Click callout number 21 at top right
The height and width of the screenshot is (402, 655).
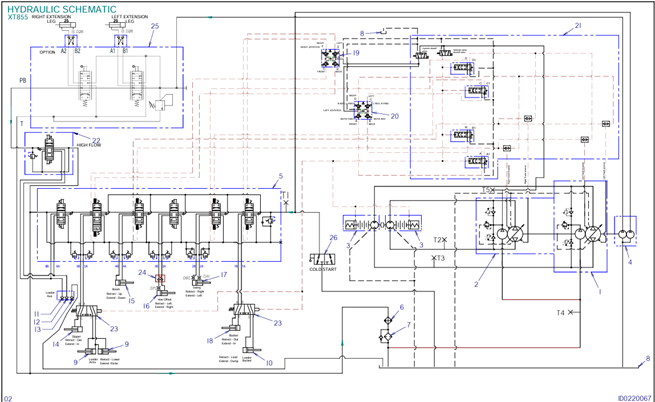click(x=578, y=26)
